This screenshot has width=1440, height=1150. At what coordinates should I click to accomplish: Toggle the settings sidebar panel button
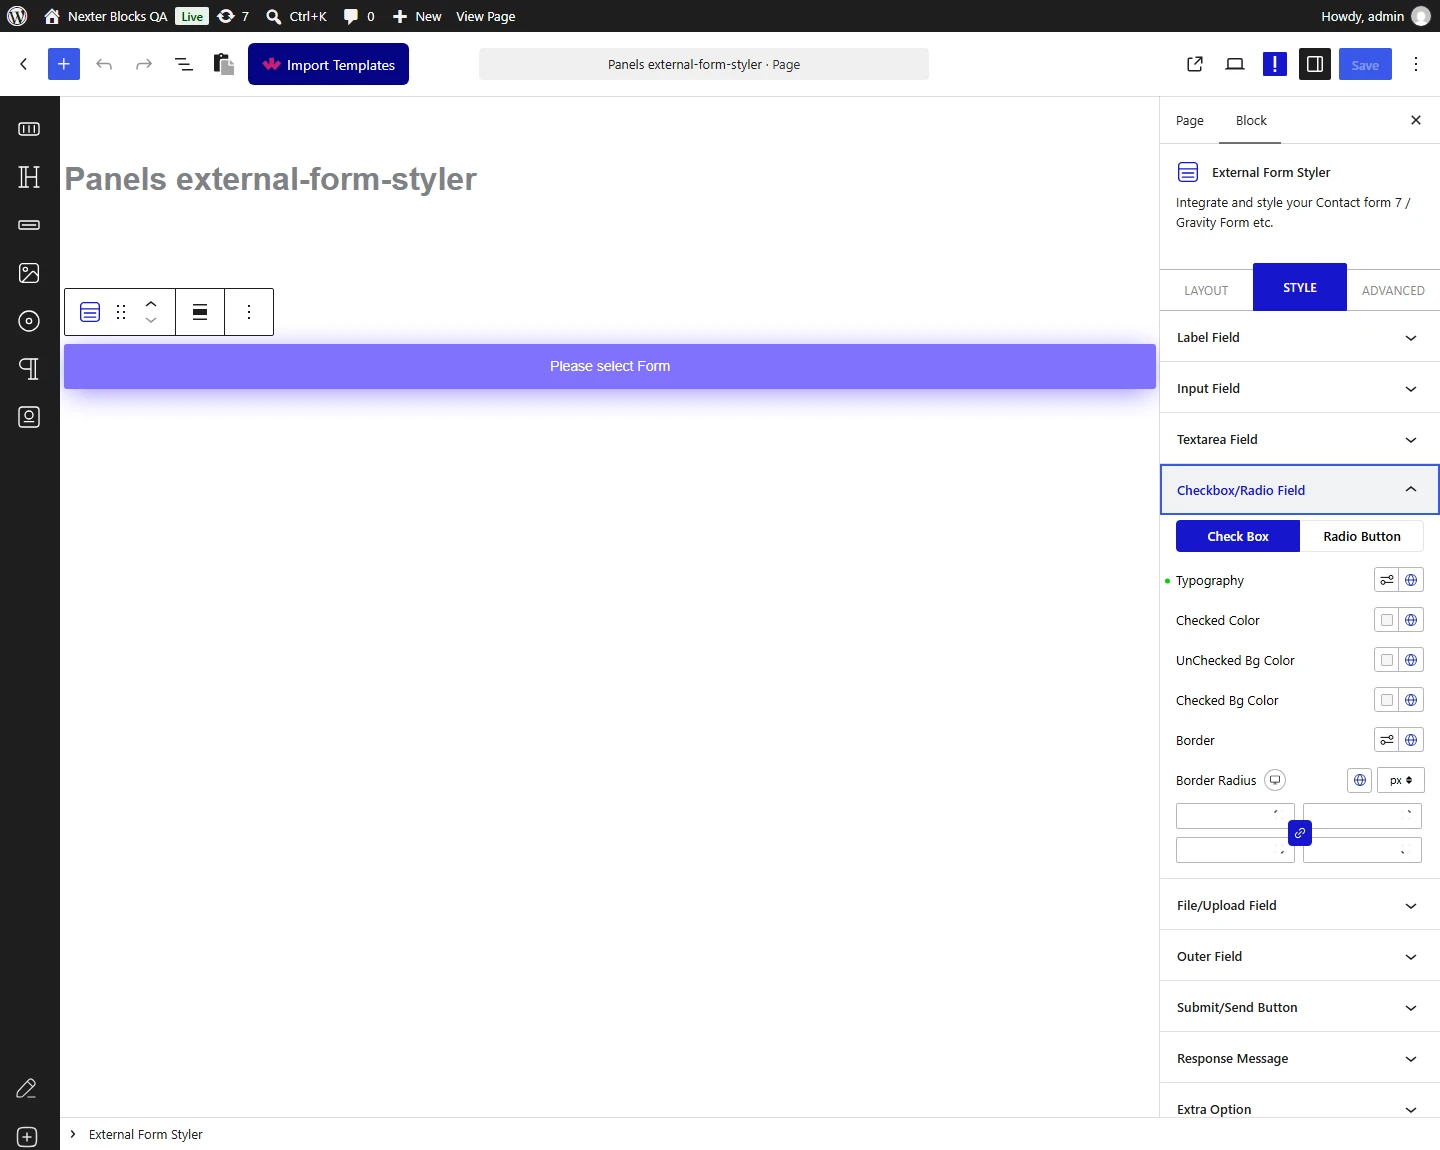(x=1315, y=64)
